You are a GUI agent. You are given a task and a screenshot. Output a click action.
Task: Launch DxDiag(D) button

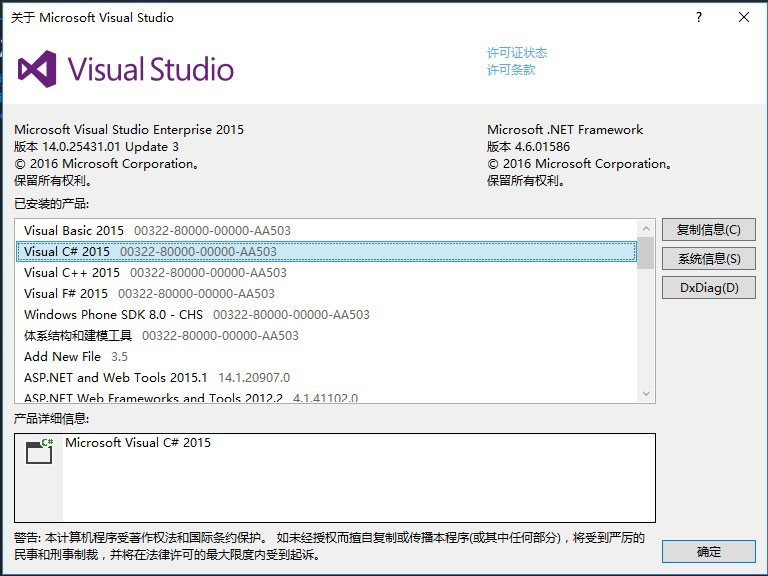[709, 288]
